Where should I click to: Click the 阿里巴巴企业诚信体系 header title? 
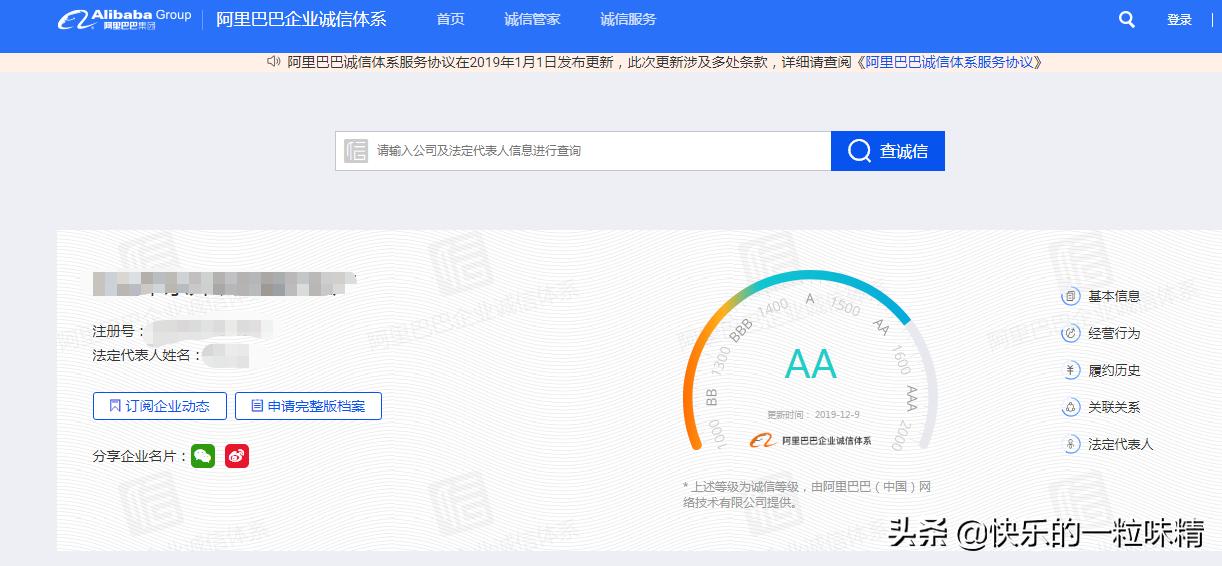[x=301, y=19]
